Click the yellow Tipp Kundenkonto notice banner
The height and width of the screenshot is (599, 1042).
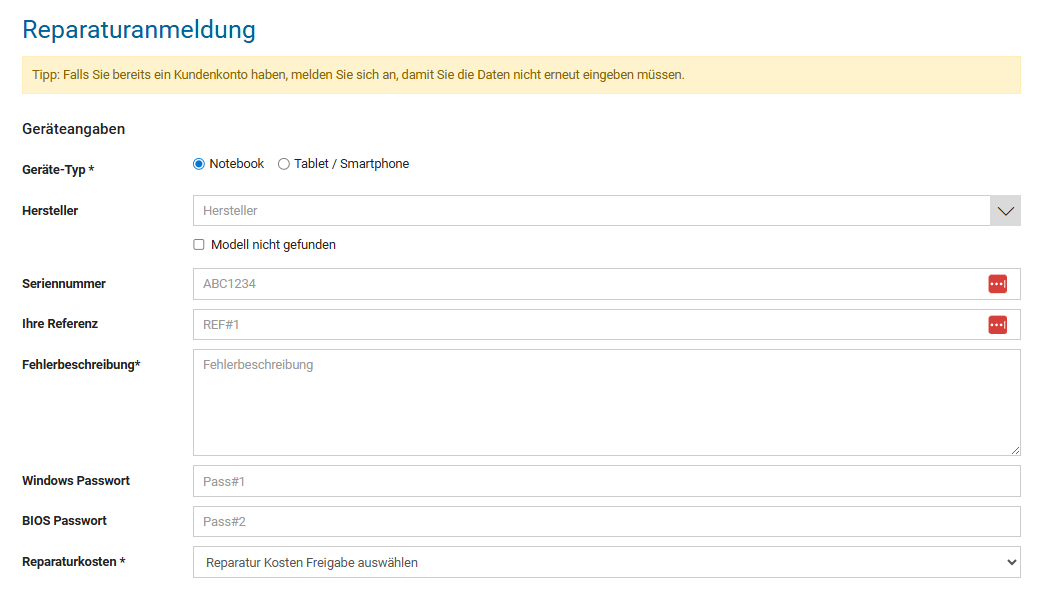pyautogui.click(x=521, y=75)
